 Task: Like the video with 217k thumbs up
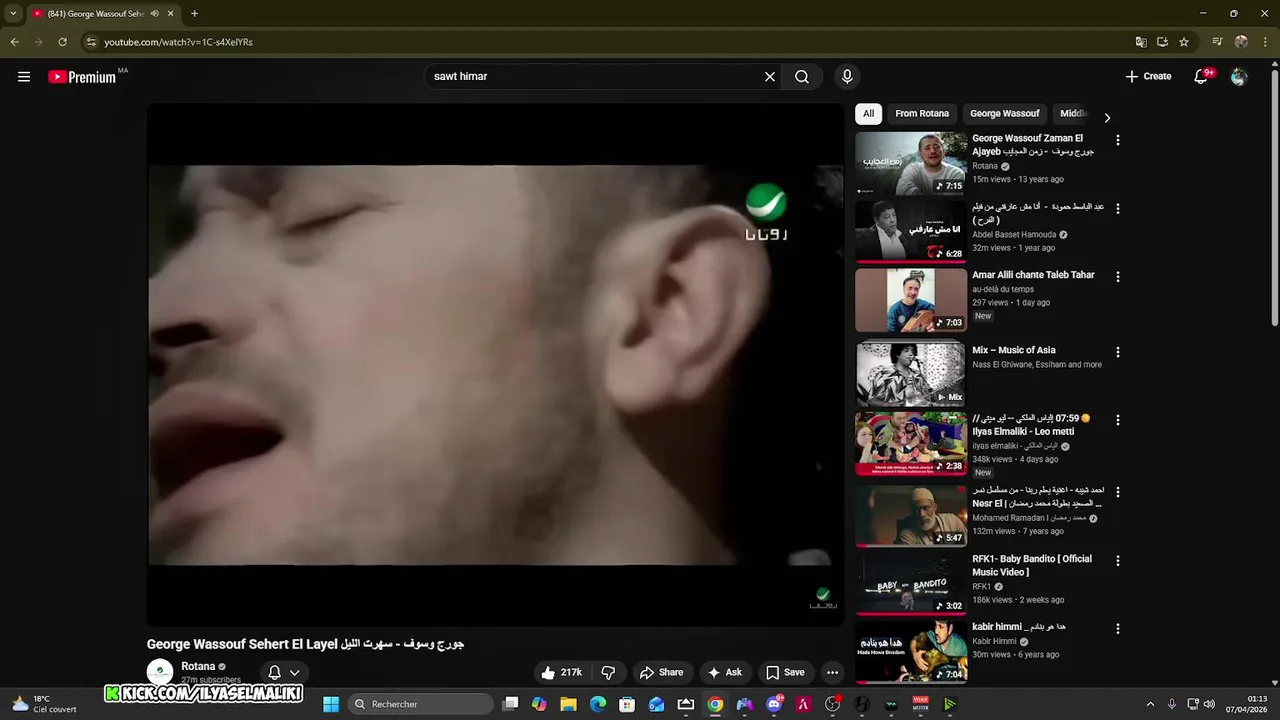(561, 673)
